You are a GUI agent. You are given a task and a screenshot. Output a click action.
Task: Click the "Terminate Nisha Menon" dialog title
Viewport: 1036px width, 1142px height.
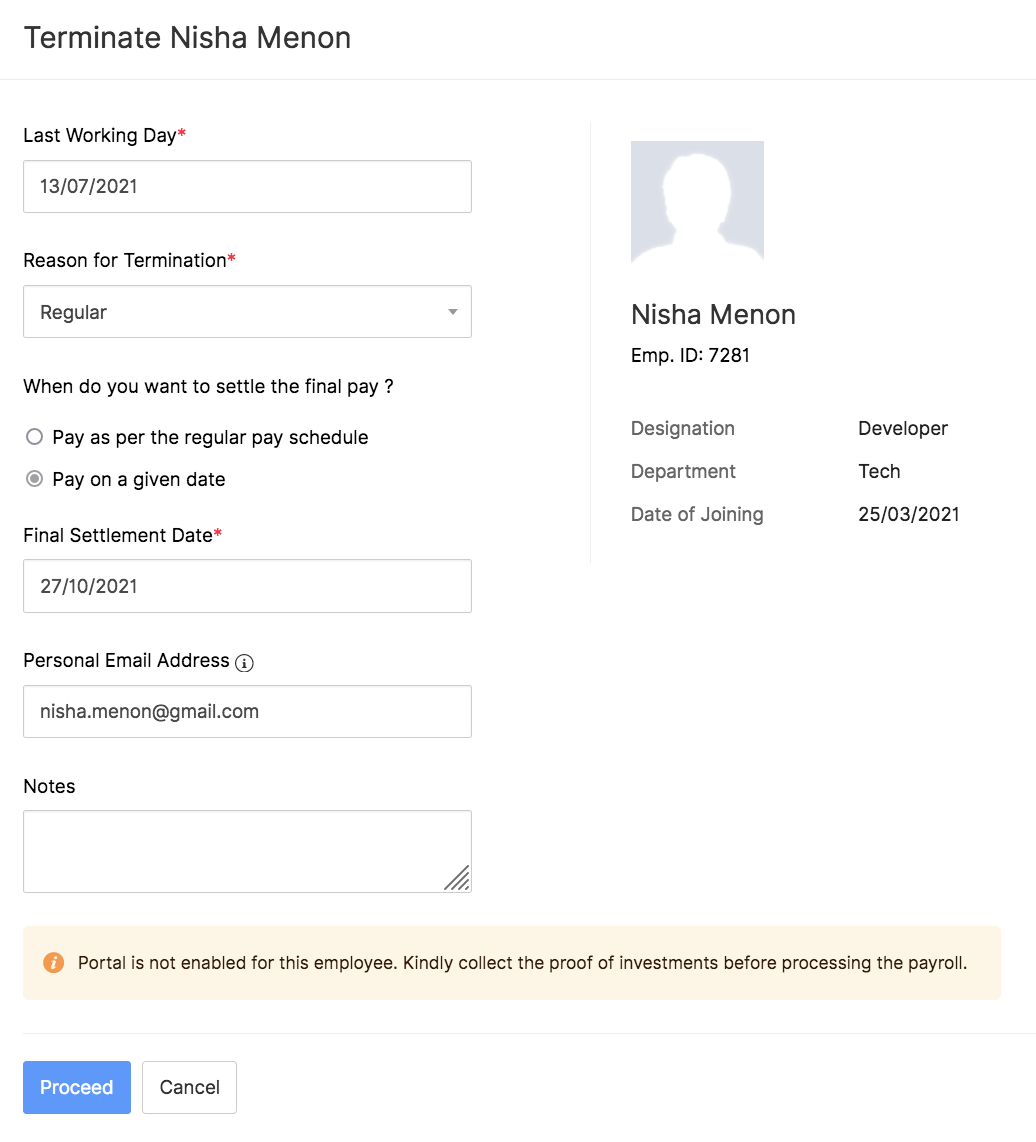pyautogui.click(x=187, y=38)
